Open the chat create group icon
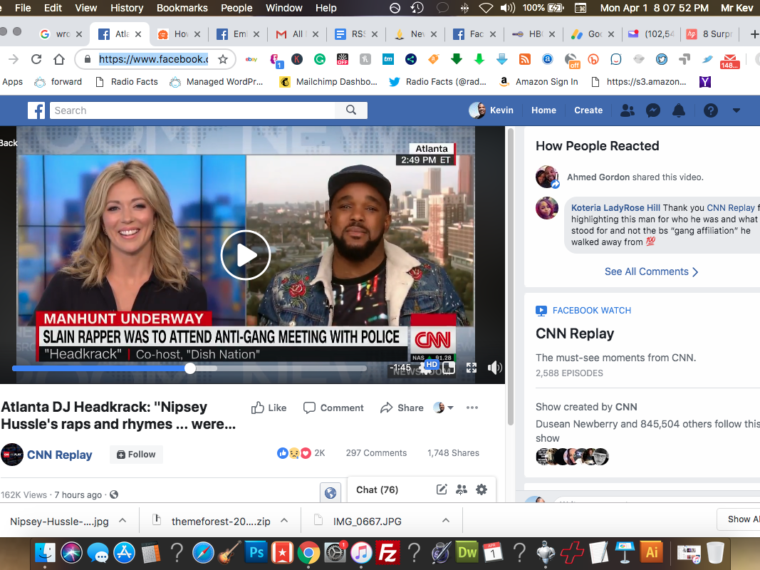This screenshot has height=570, width=760. point(461,490)
